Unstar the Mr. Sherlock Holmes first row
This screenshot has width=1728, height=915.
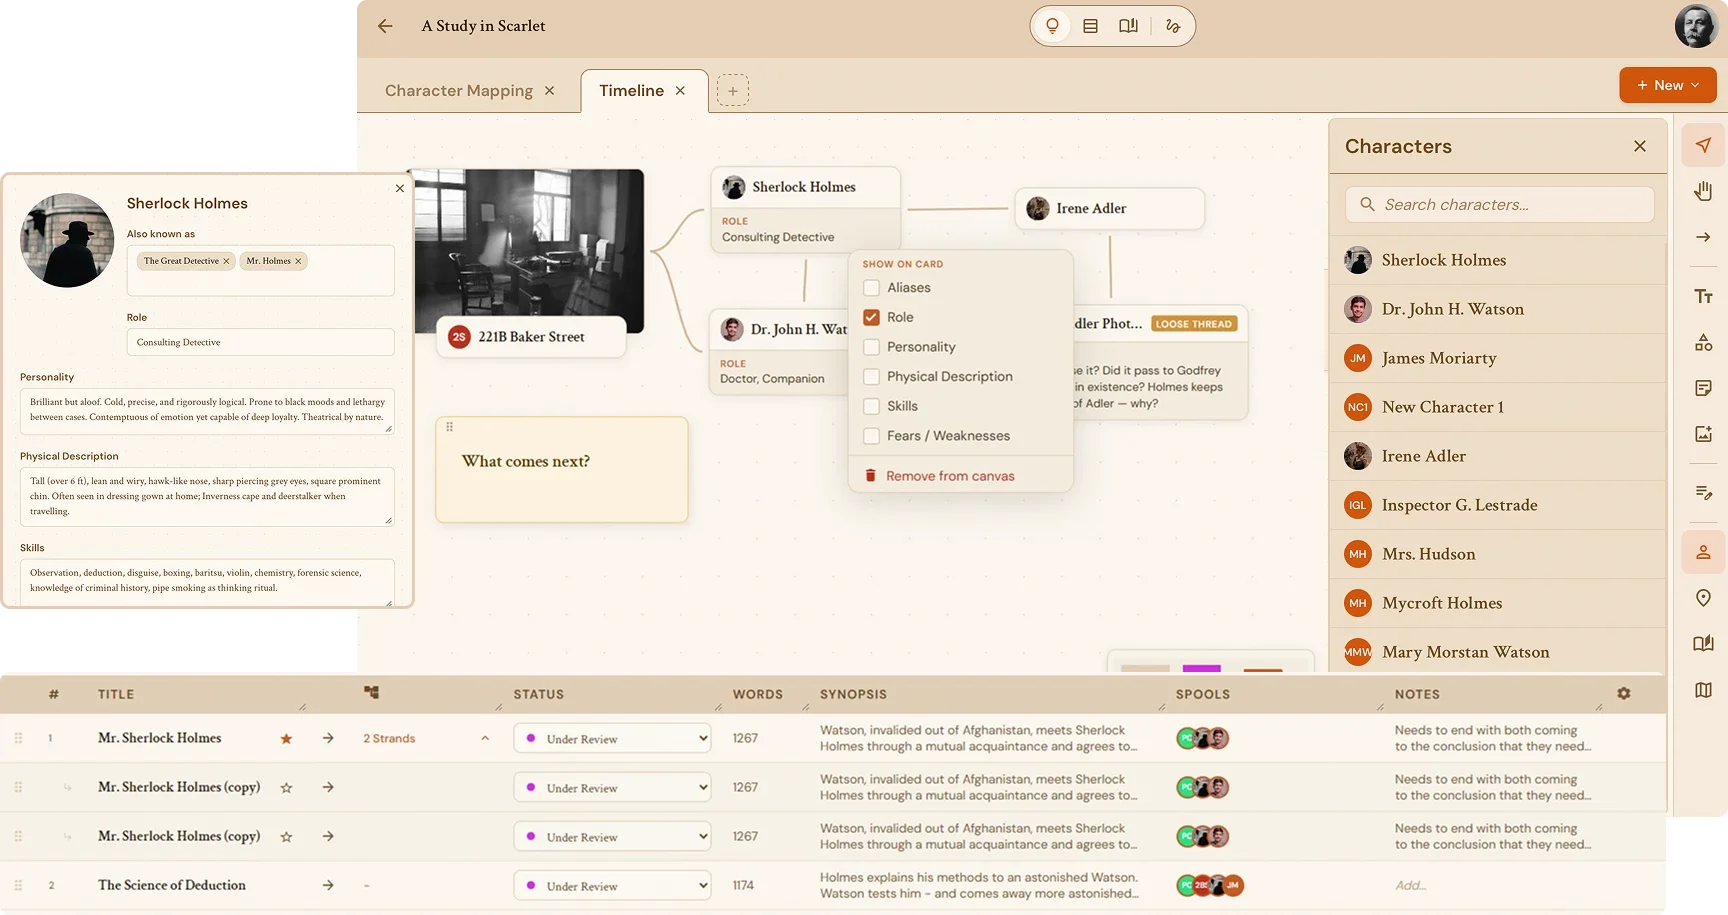pyautogui.click(x=286, y=739)
